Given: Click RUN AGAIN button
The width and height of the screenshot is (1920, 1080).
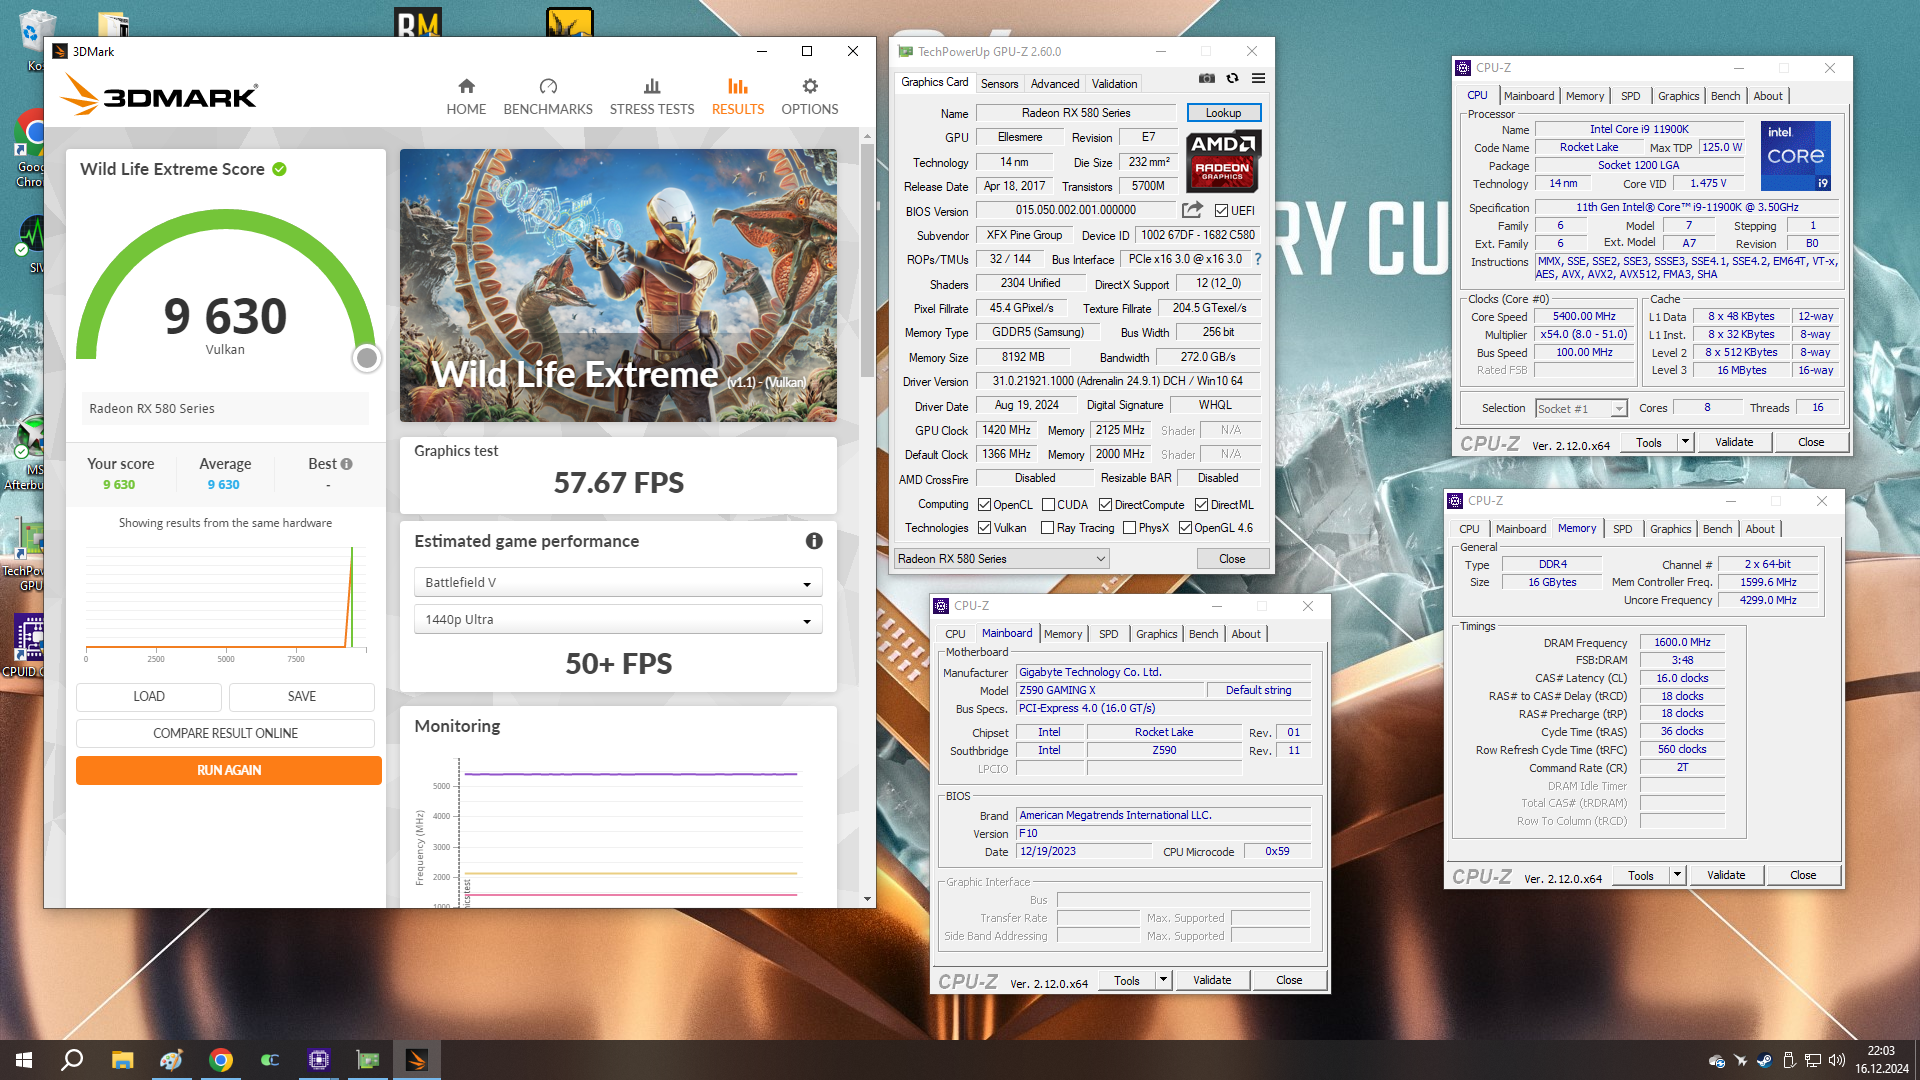Looking at the screenshot, I should (x=229, y=770).
